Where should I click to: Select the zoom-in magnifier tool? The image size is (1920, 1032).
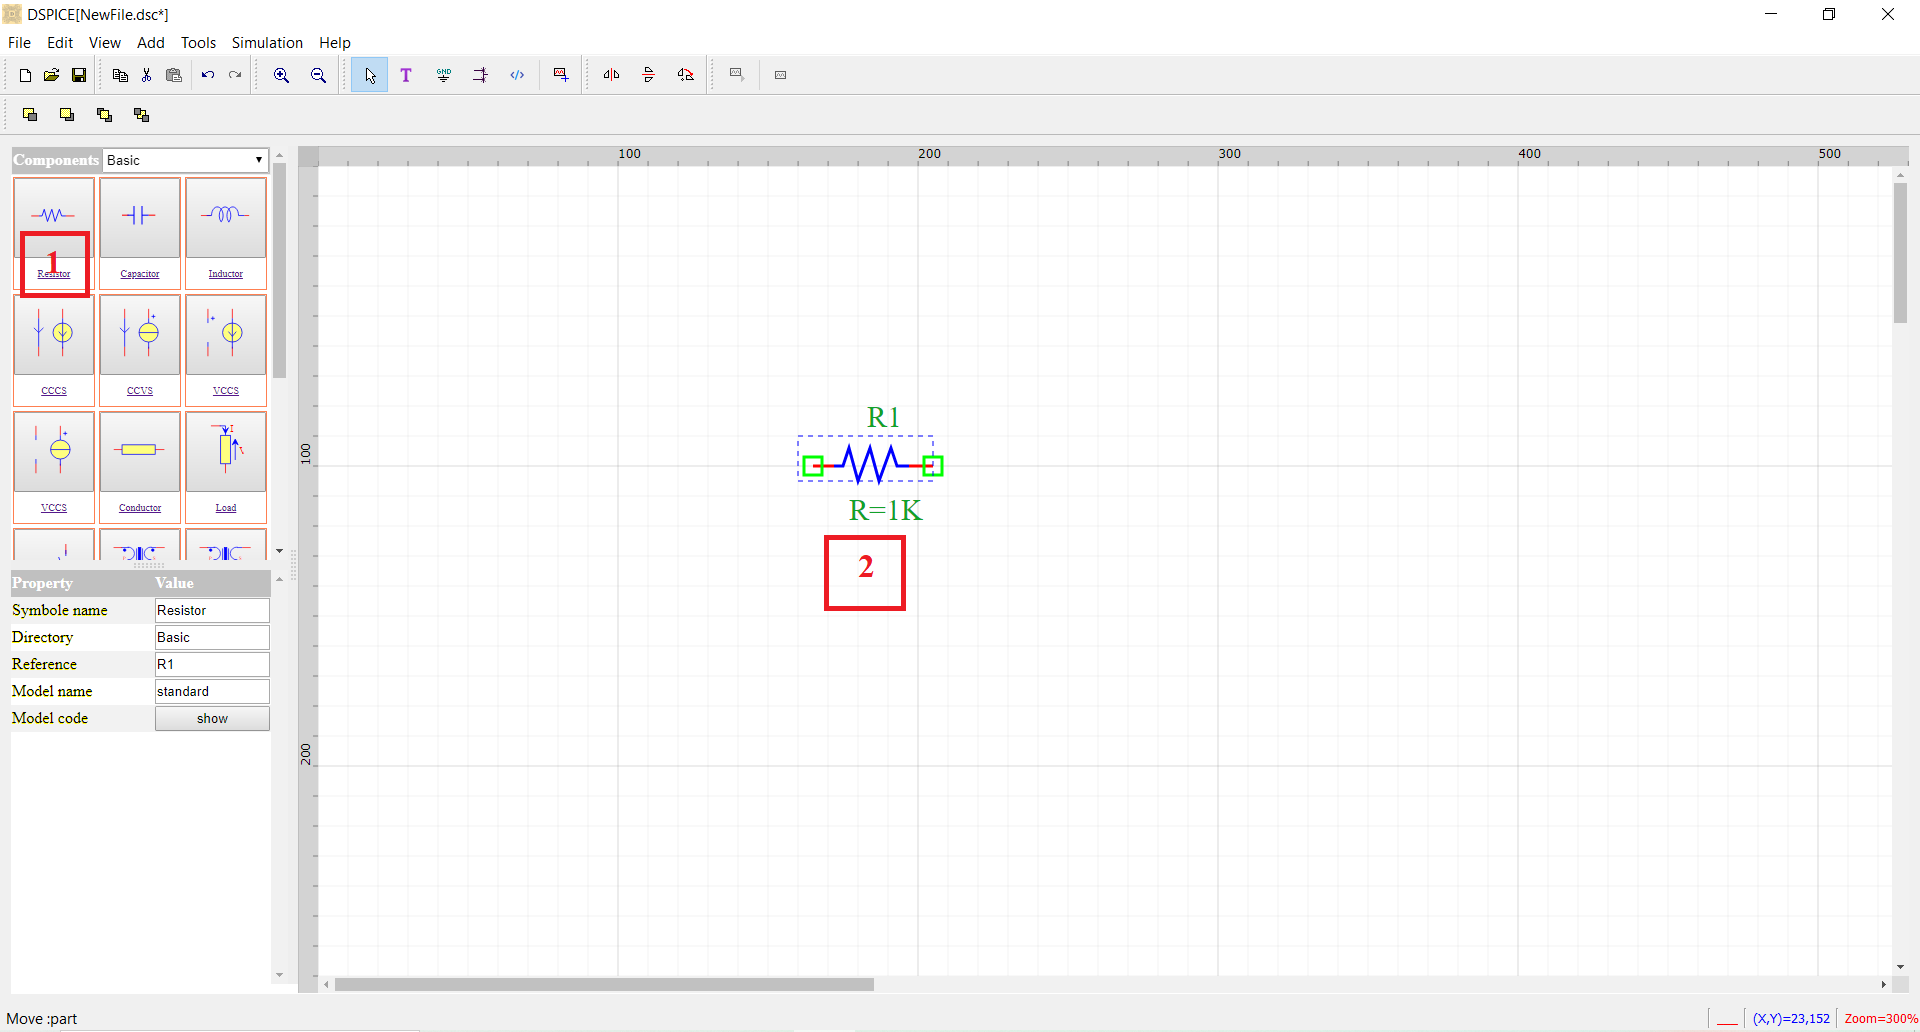click(281, 74)
